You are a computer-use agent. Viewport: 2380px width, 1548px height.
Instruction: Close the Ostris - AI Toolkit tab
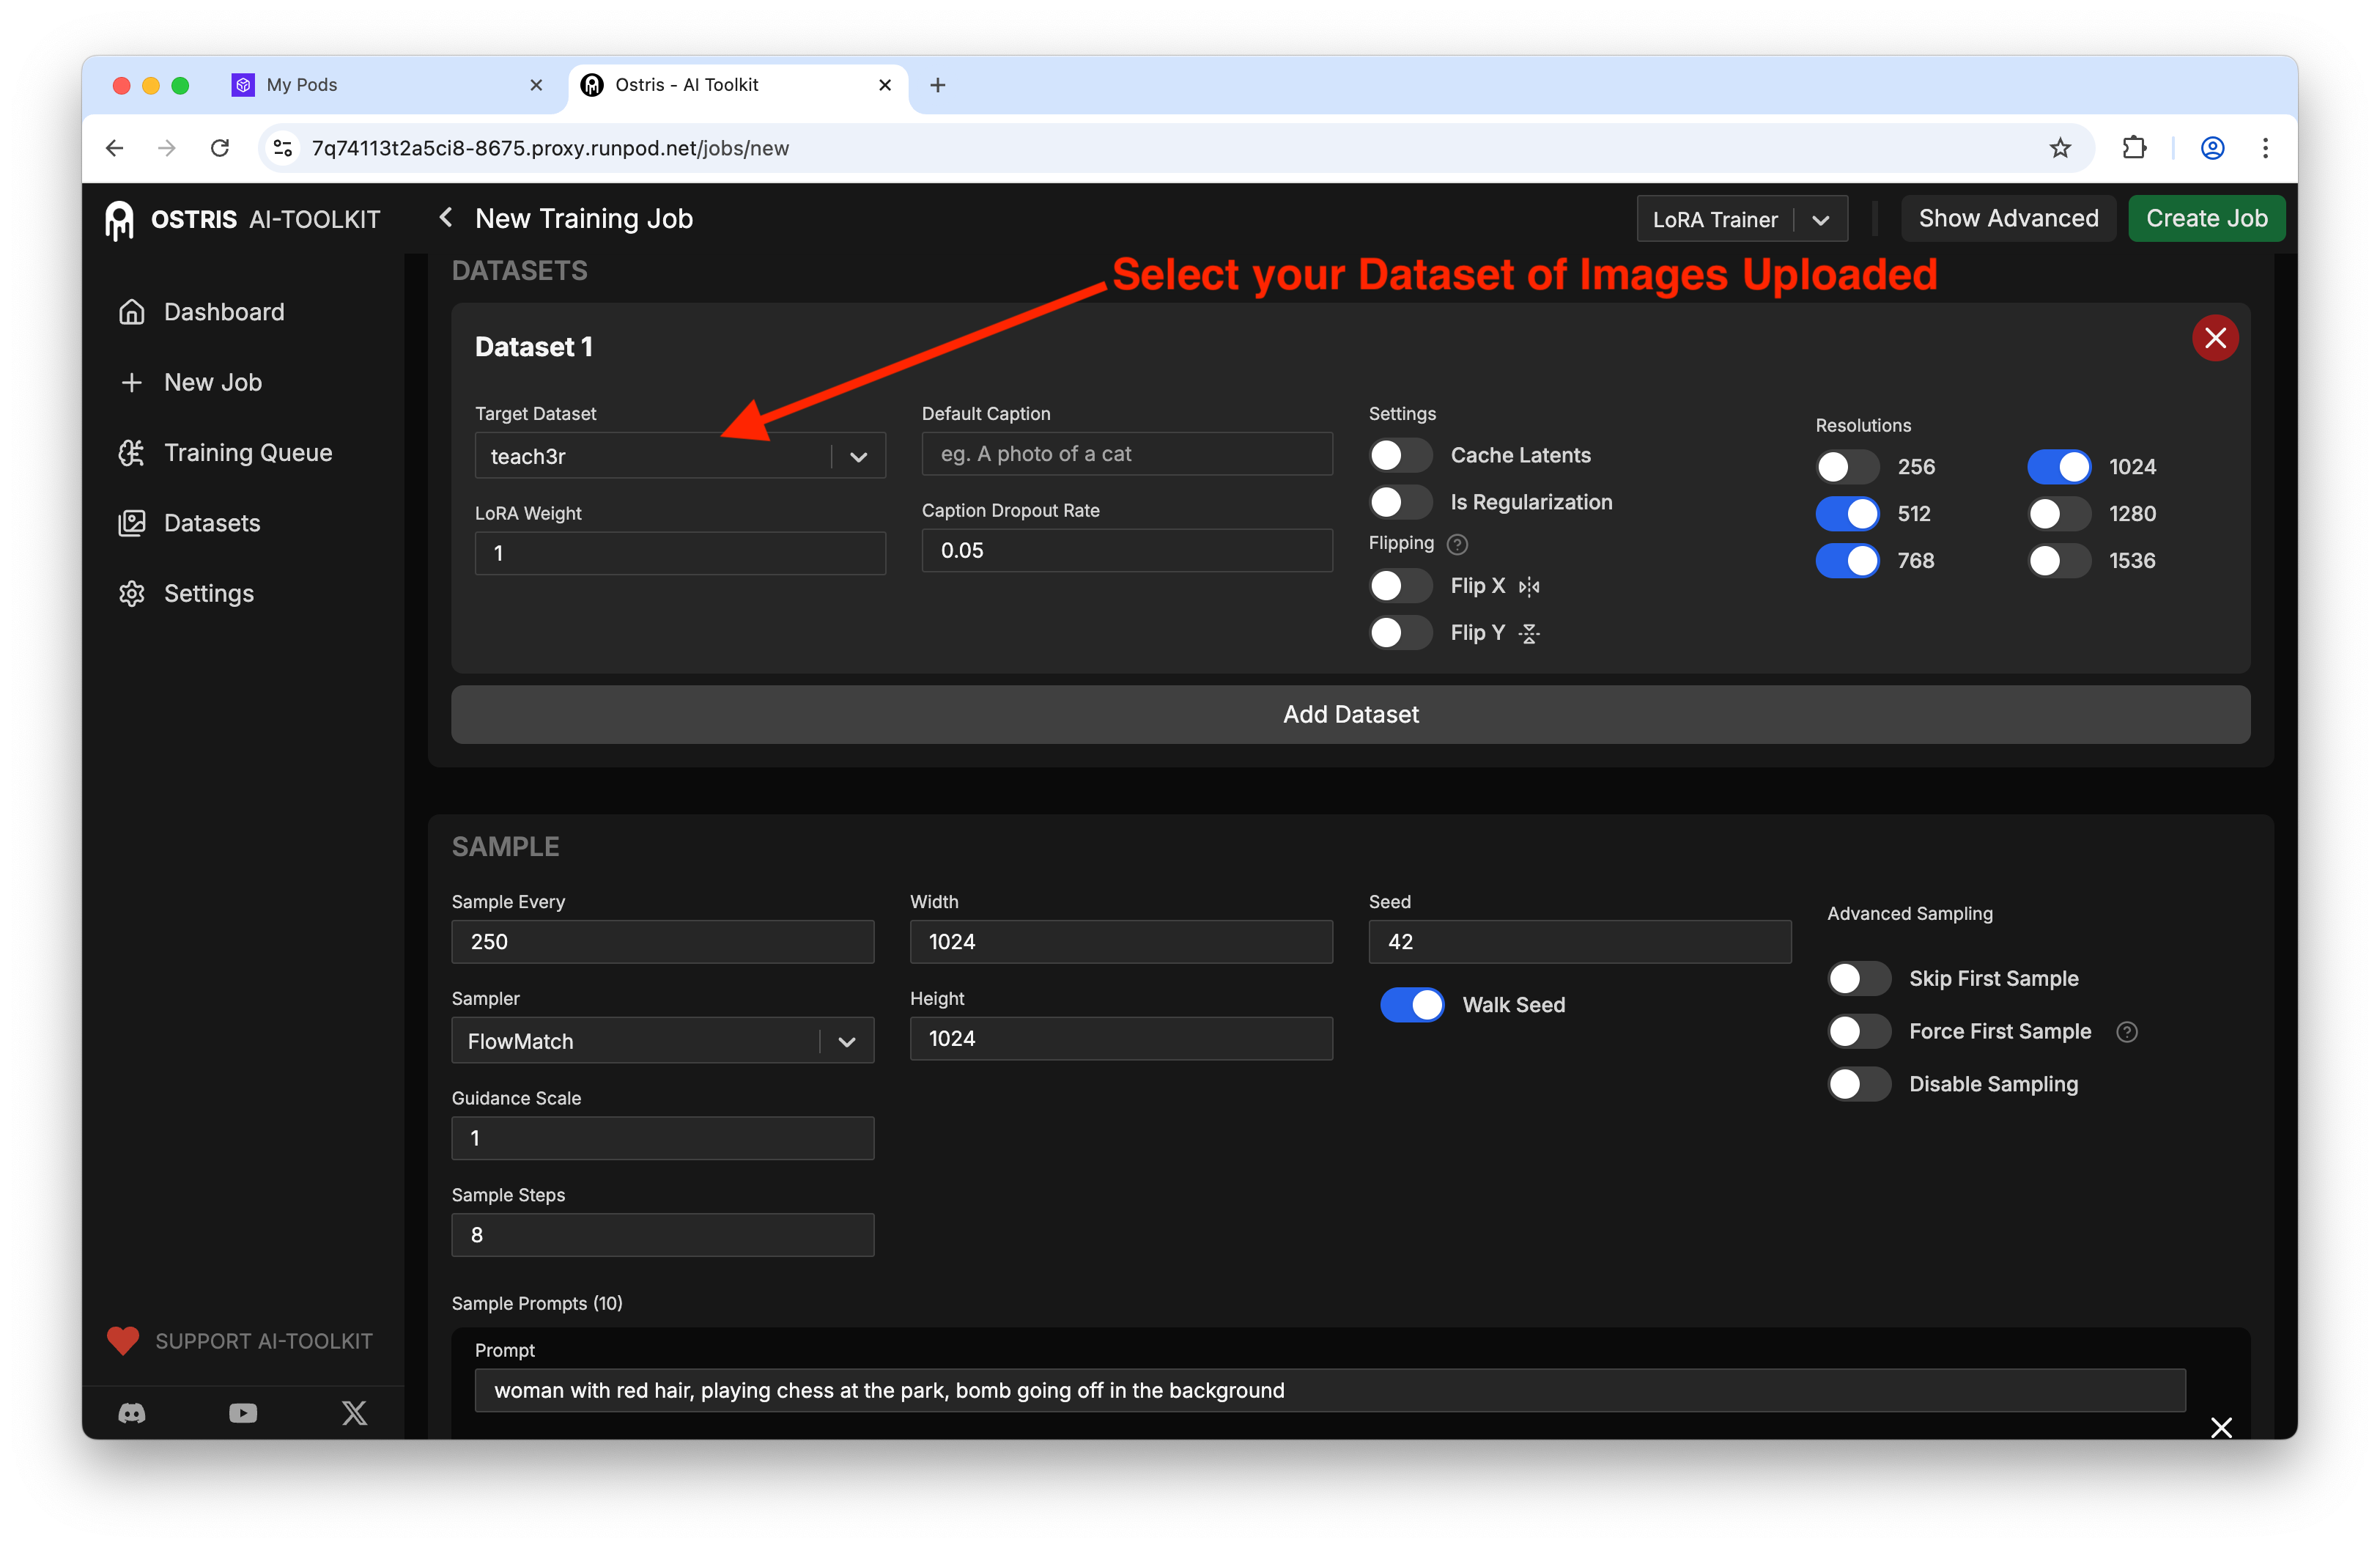[x=884, y=85]
